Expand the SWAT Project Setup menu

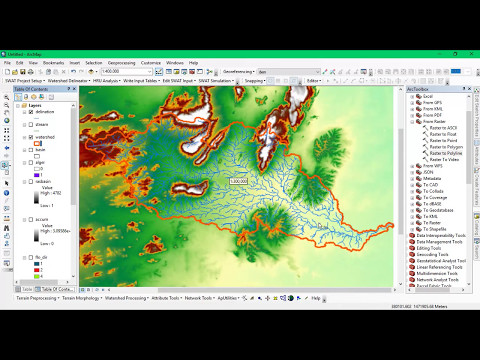(25, 81)
